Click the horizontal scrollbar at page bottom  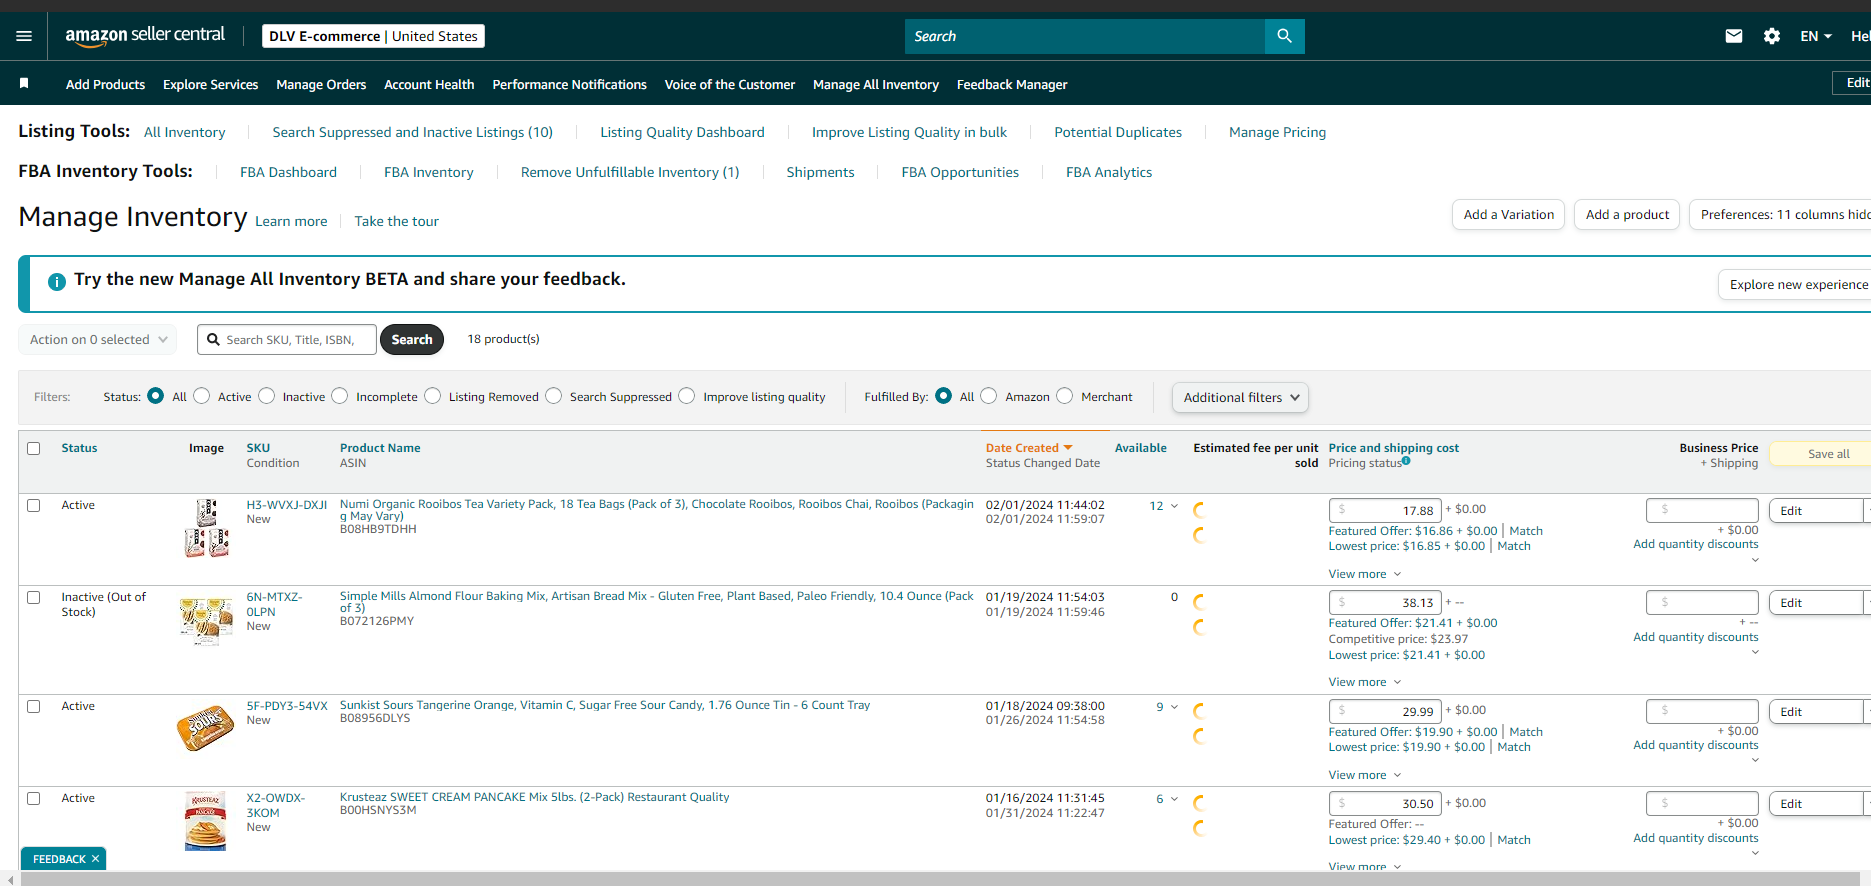940,879
